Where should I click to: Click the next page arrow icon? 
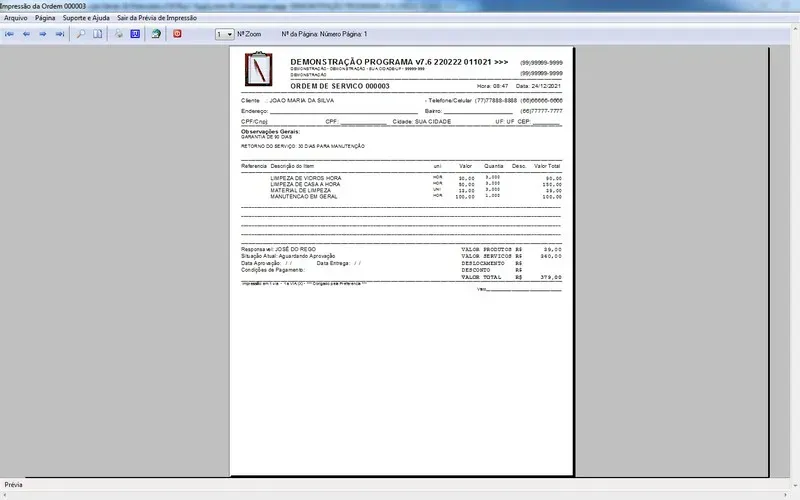pyautogui.click(x=43, y=34)
